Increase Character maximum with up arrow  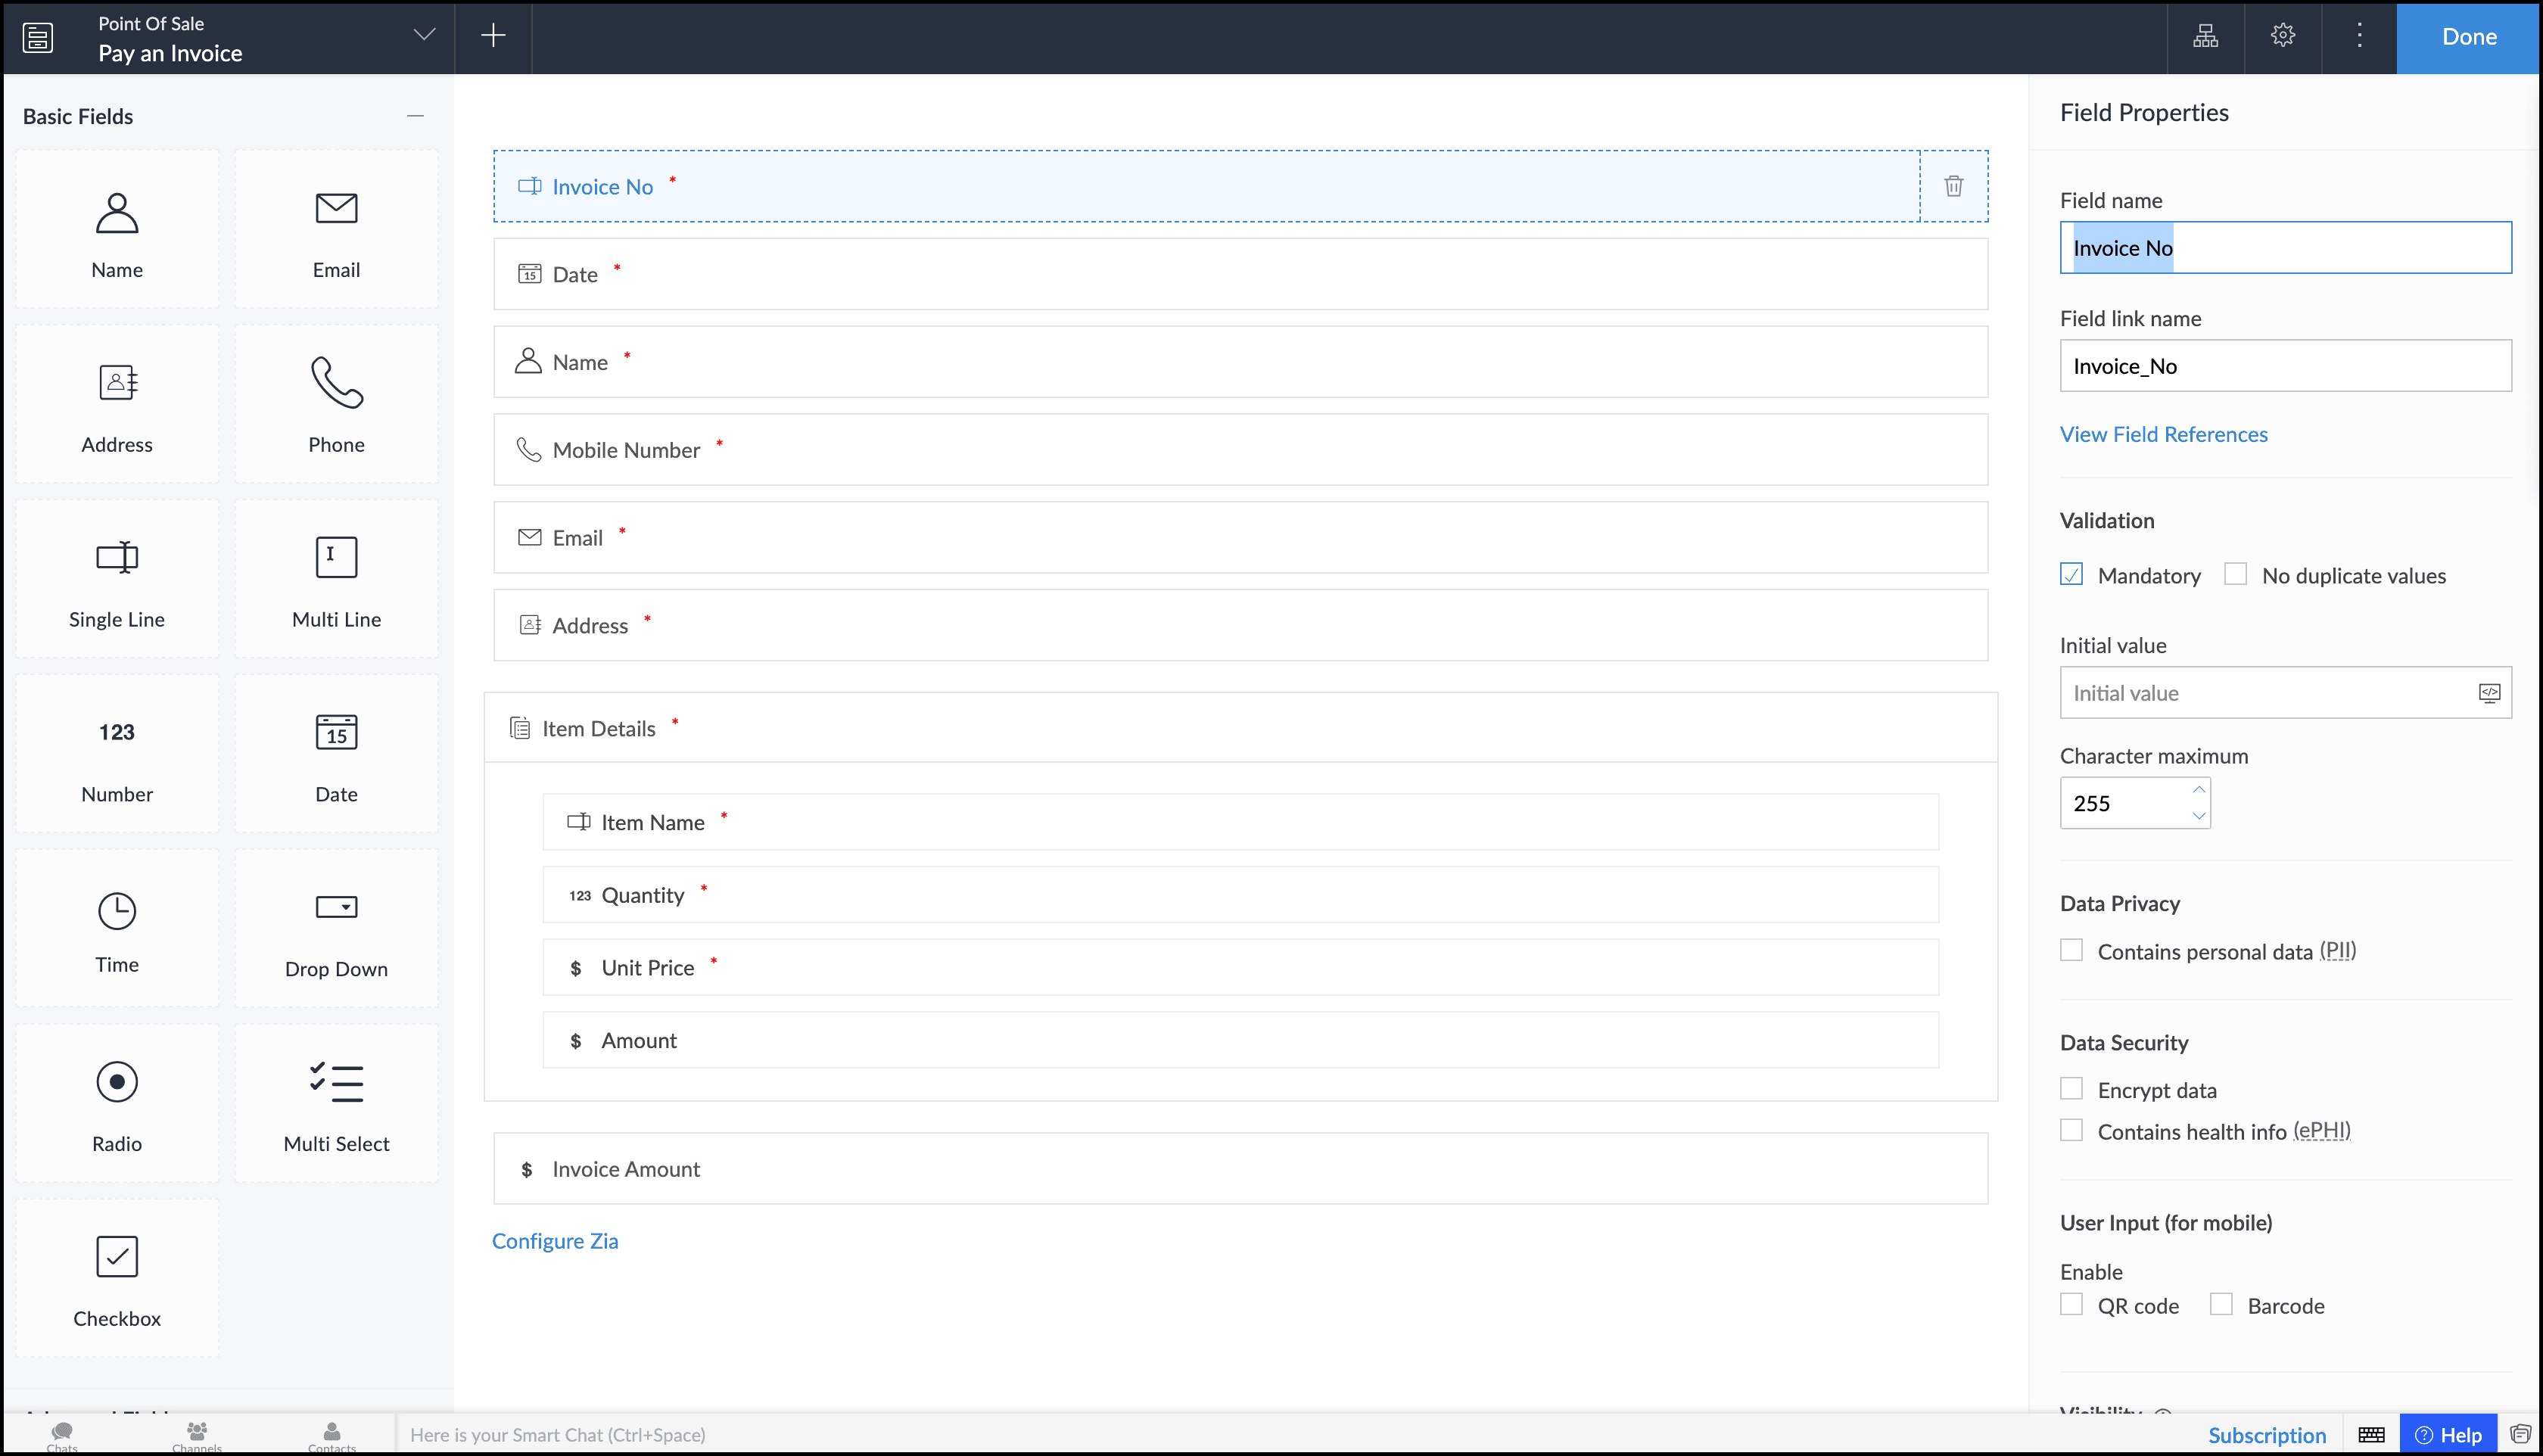(x=2198, y=790)
